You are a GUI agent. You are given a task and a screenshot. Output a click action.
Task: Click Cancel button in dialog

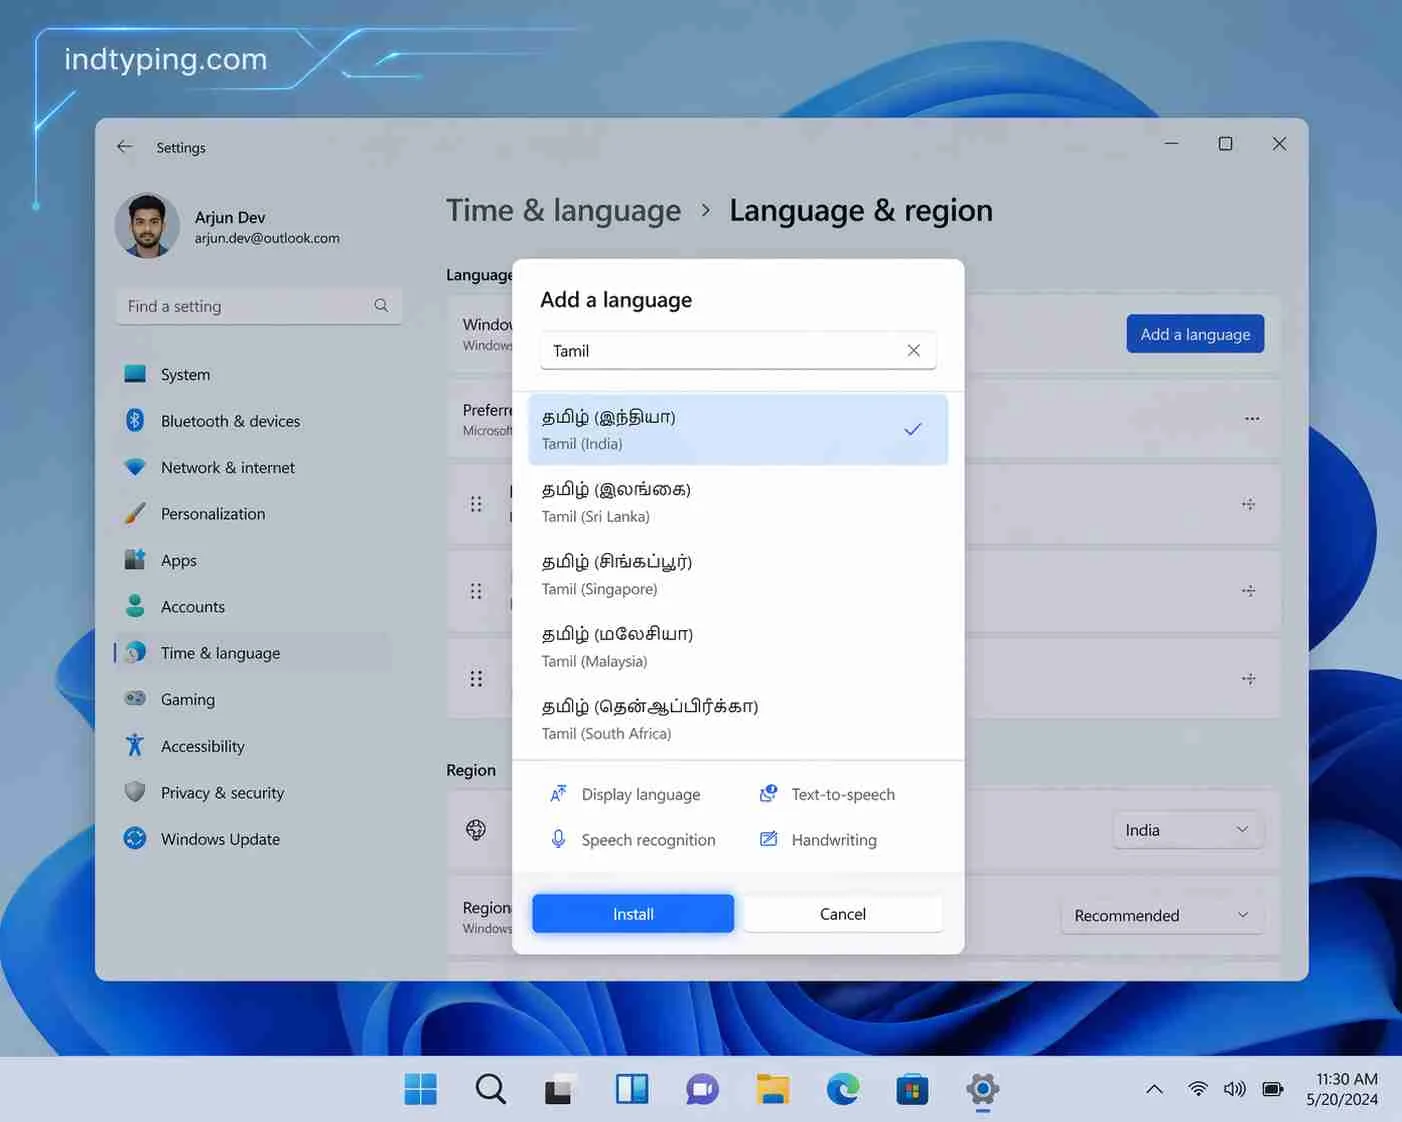point(843,914)
